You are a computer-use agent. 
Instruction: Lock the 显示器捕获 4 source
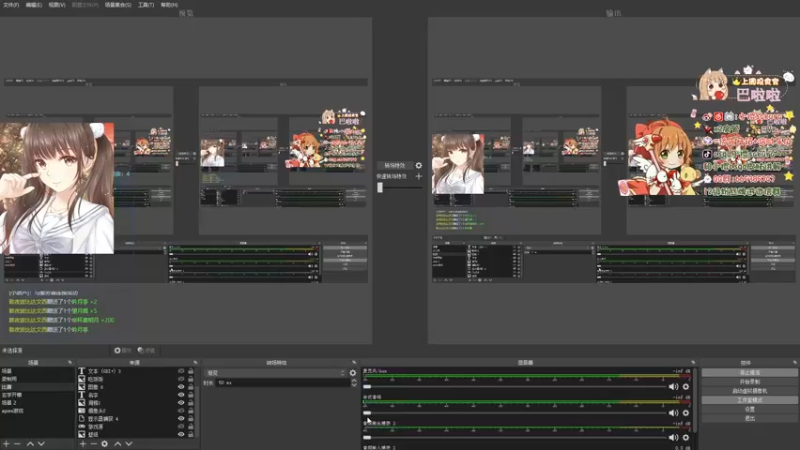[x=191, y=418]
